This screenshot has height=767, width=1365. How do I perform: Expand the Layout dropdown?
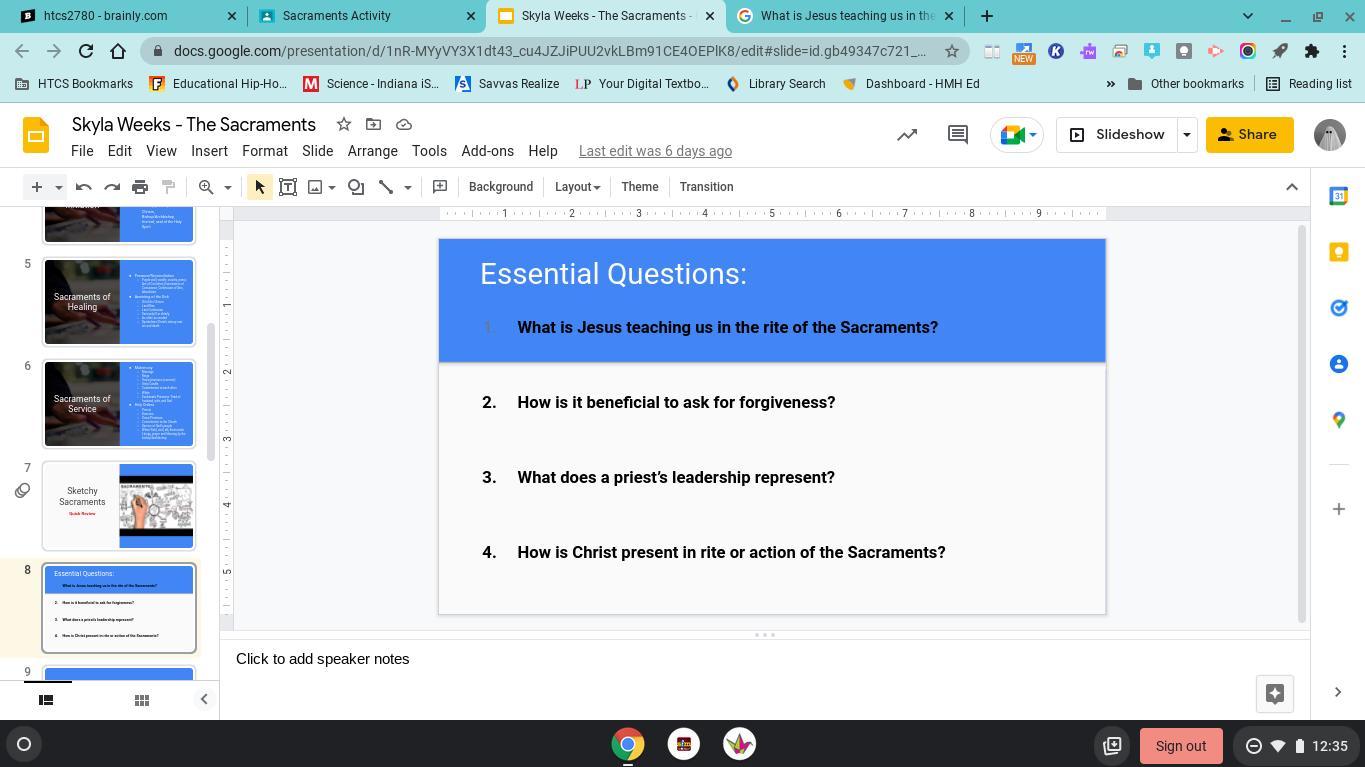tap(577, 187)
